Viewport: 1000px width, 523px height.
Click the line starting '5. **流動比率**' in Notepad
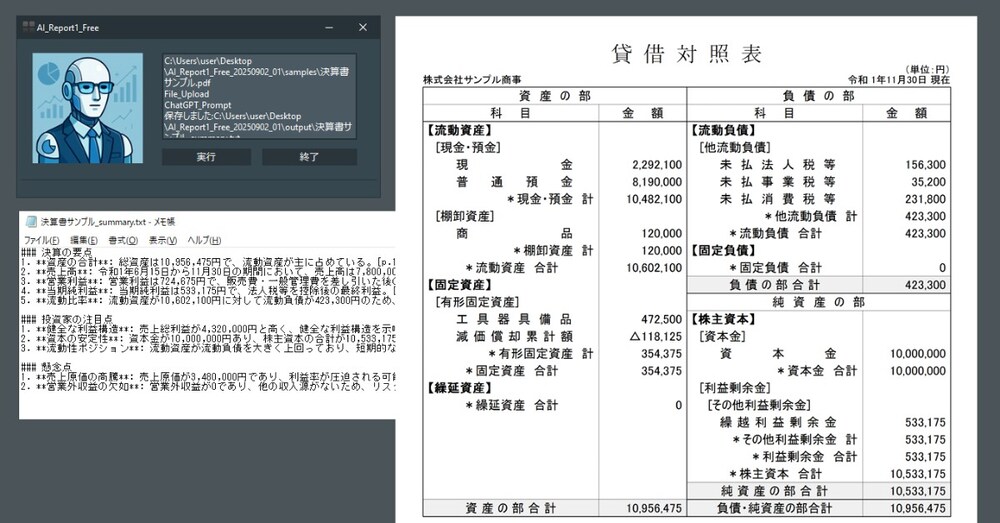click(x=208, y=300)
